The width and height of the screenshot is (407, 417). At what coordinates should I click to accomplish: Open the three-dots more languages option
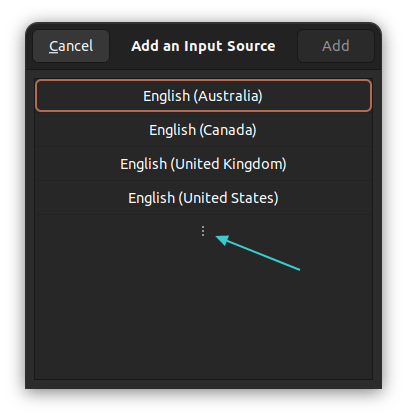click(203, 231)
